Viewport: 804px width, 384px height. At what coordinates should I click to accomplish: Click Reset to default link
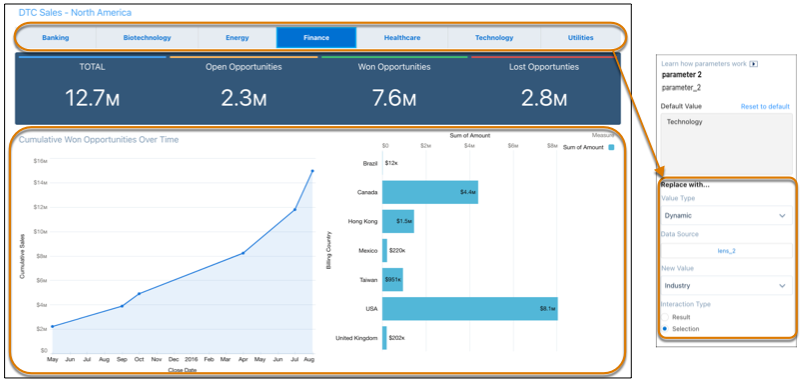click(765, 107)
